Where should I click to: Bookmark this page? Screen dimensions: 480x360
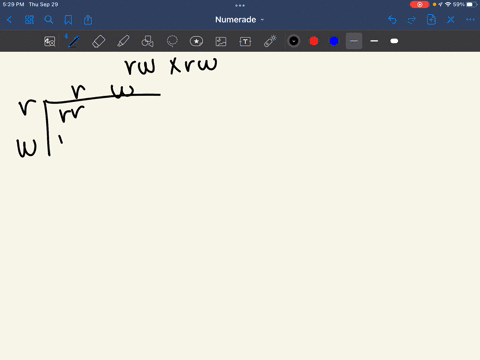point(68,20)
